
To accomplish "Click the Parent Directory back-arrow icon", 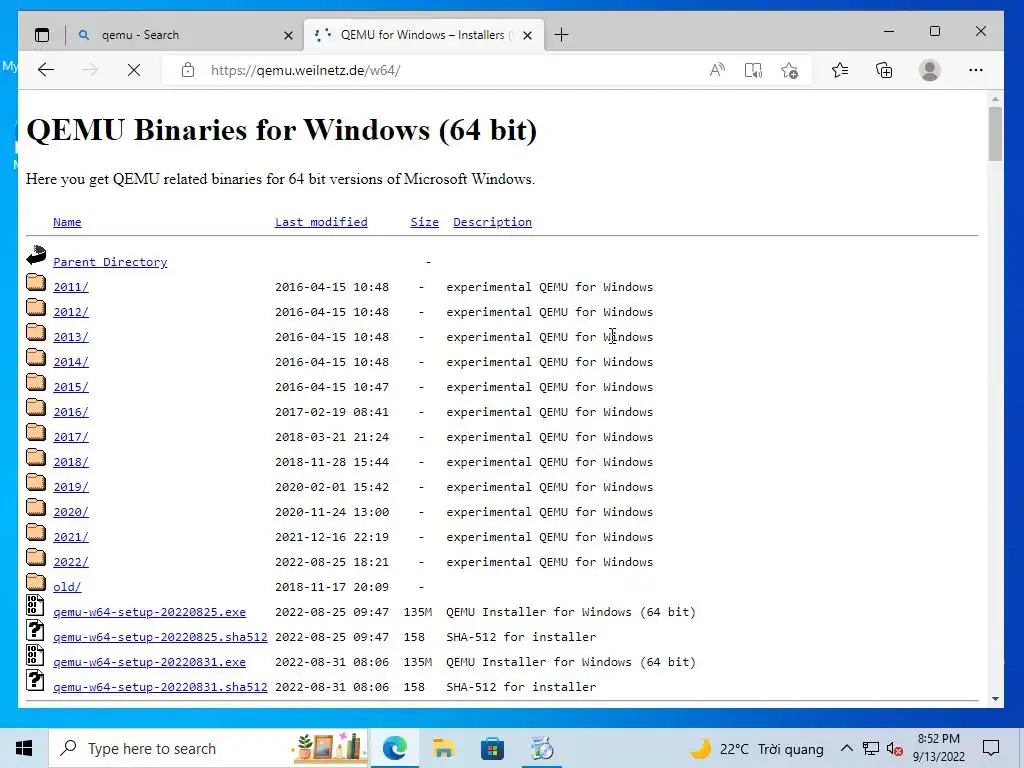I will pyautogui.click(x=37, y=255).
